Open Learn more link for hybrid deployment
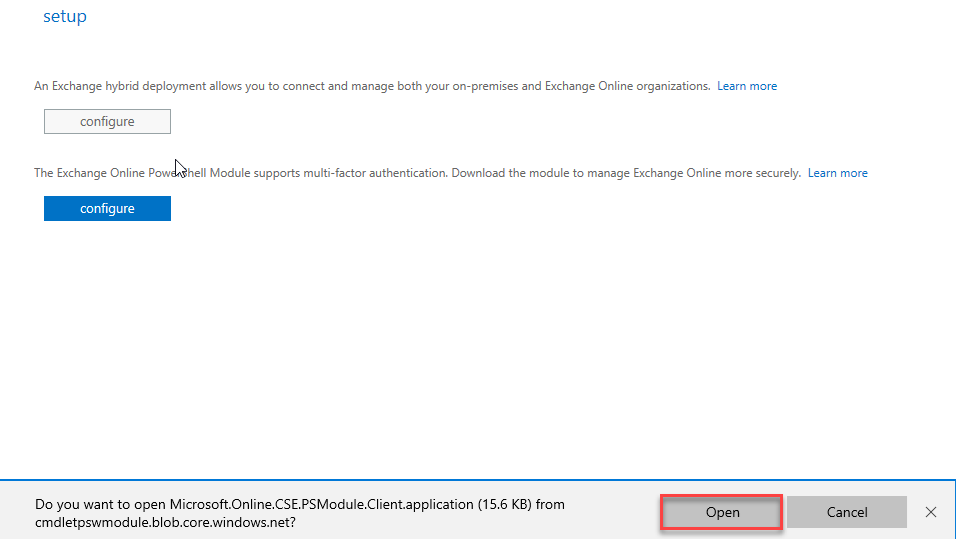 click(x=747, y=86)
